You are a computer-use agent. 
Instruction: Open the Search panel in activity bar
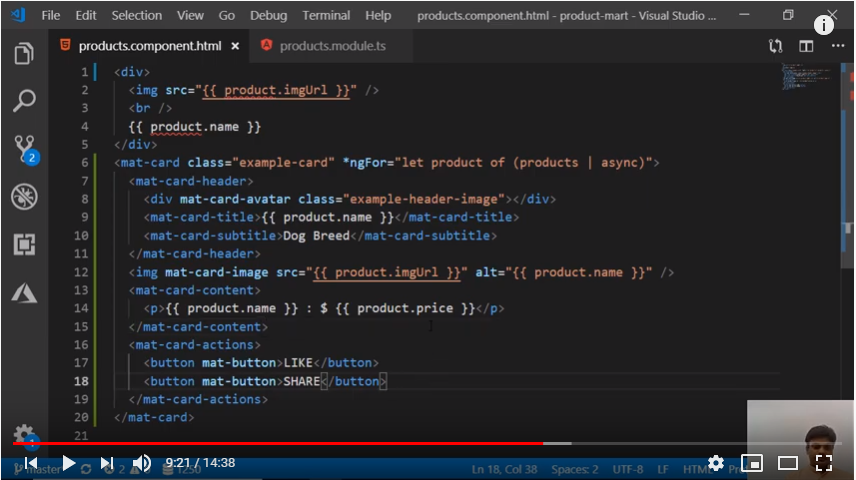24,100
